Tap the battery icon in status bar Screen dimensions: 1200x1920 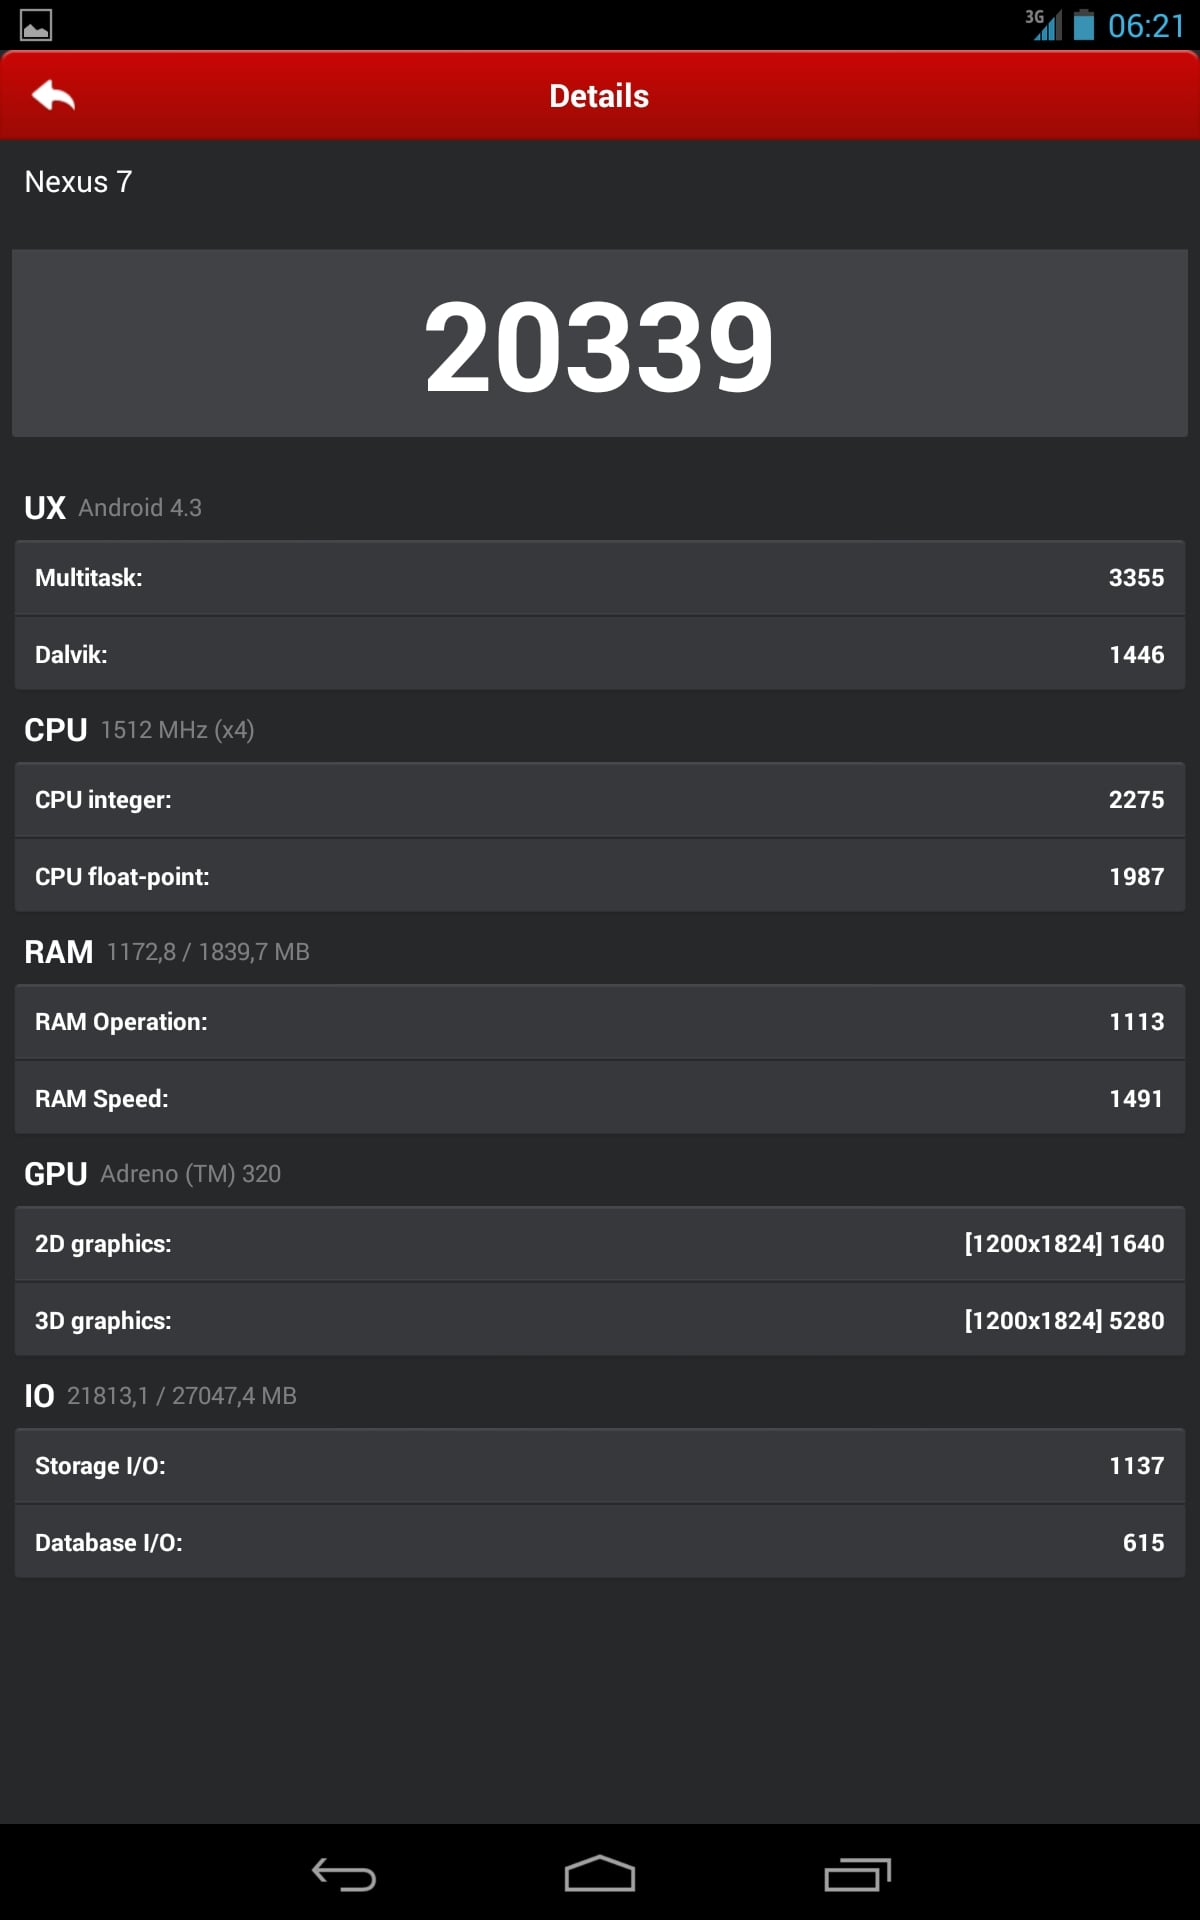(x=1084, y=24)
